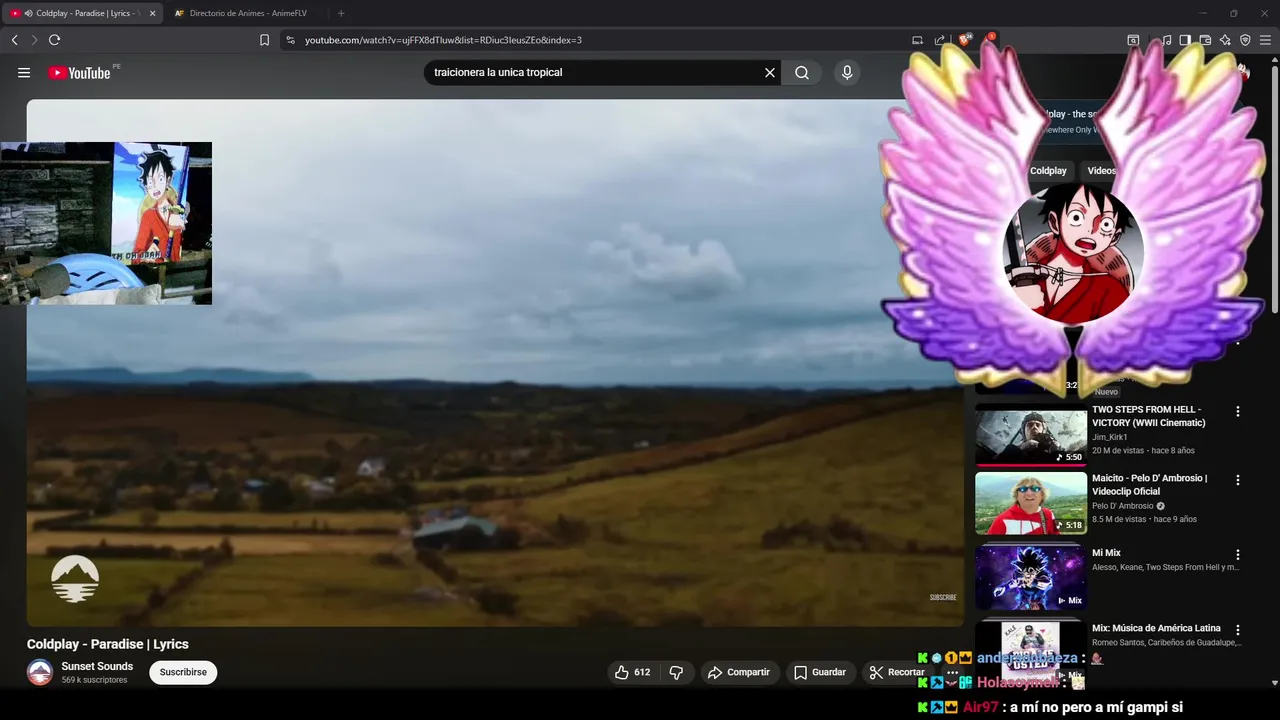Open the Brave Rewards triangle icon
The image size is (1280, 720).
[988, 40]
